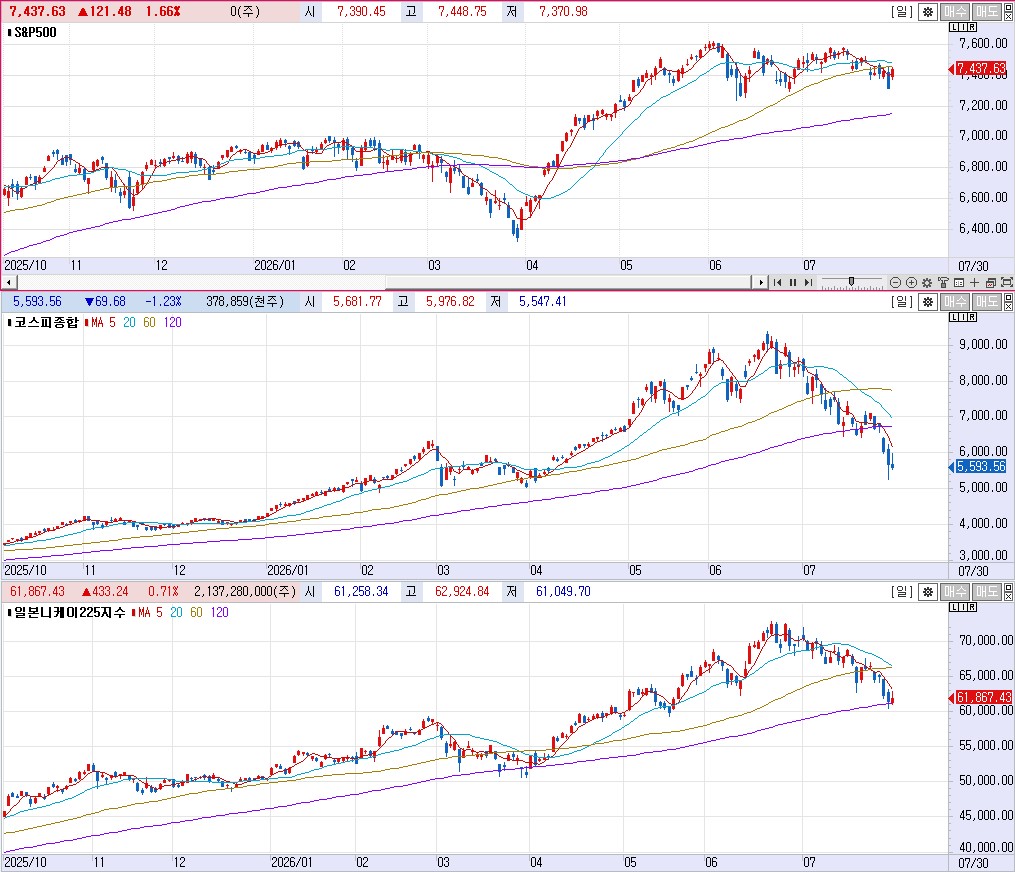Image resolution: width=1015 pixels, height=872 pixels.
Task: Click 매수 button in S&P500 header
Action: (955, 12)
